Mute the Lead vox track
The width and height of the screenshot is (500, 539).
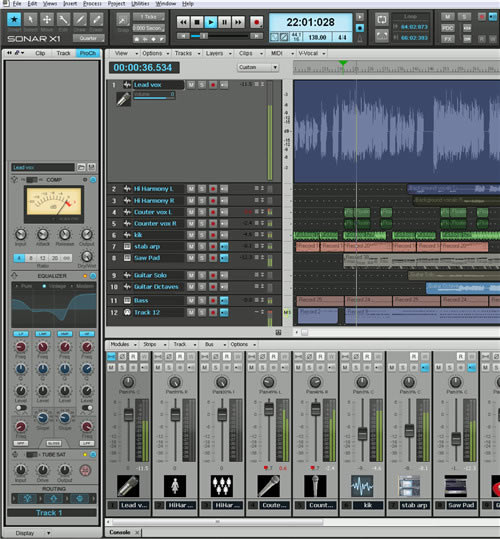191,85
